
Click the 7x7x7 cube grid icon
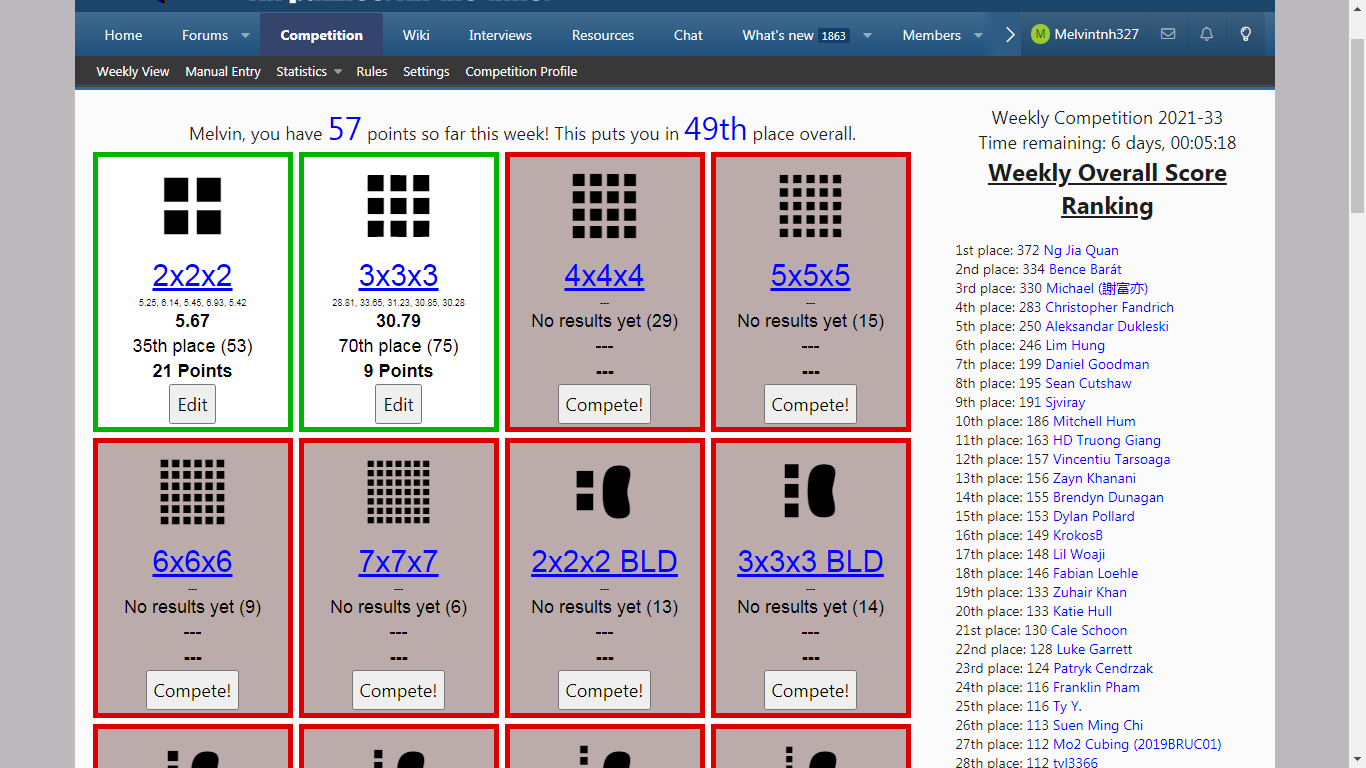point(398,492)
